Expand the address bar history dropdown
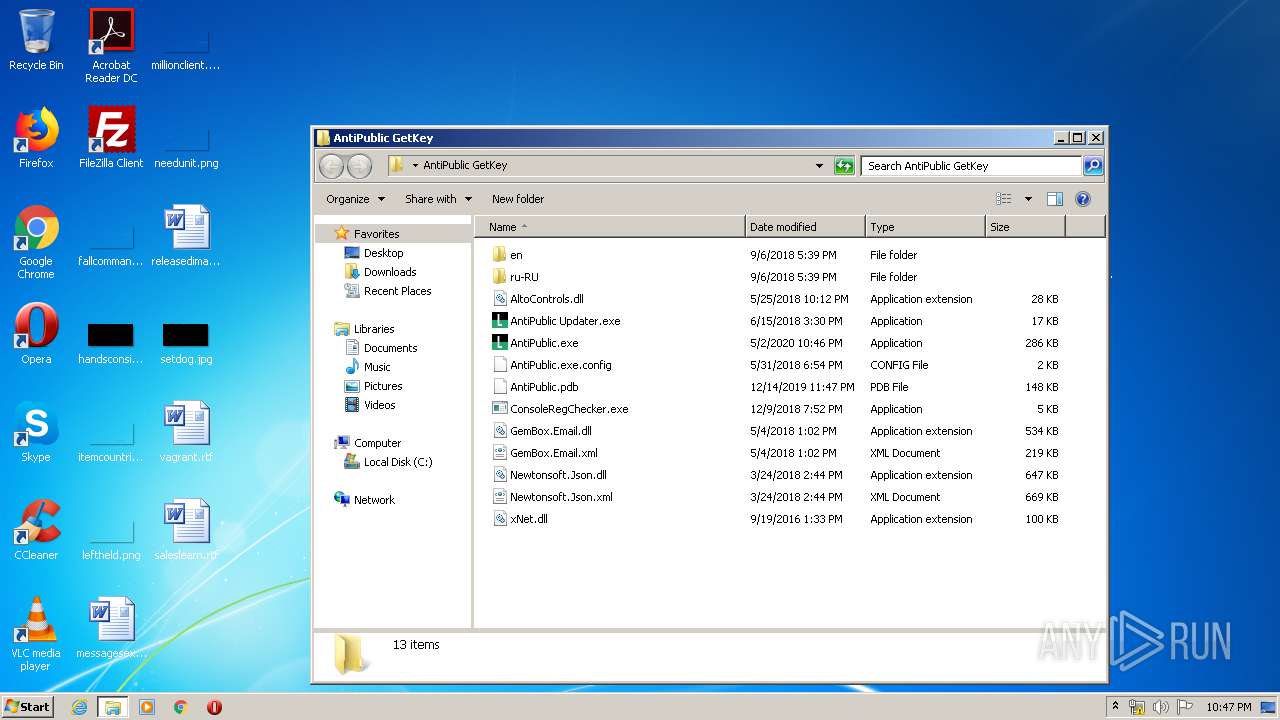This screenshot has height=720, width=1280. tap(819, 166)
